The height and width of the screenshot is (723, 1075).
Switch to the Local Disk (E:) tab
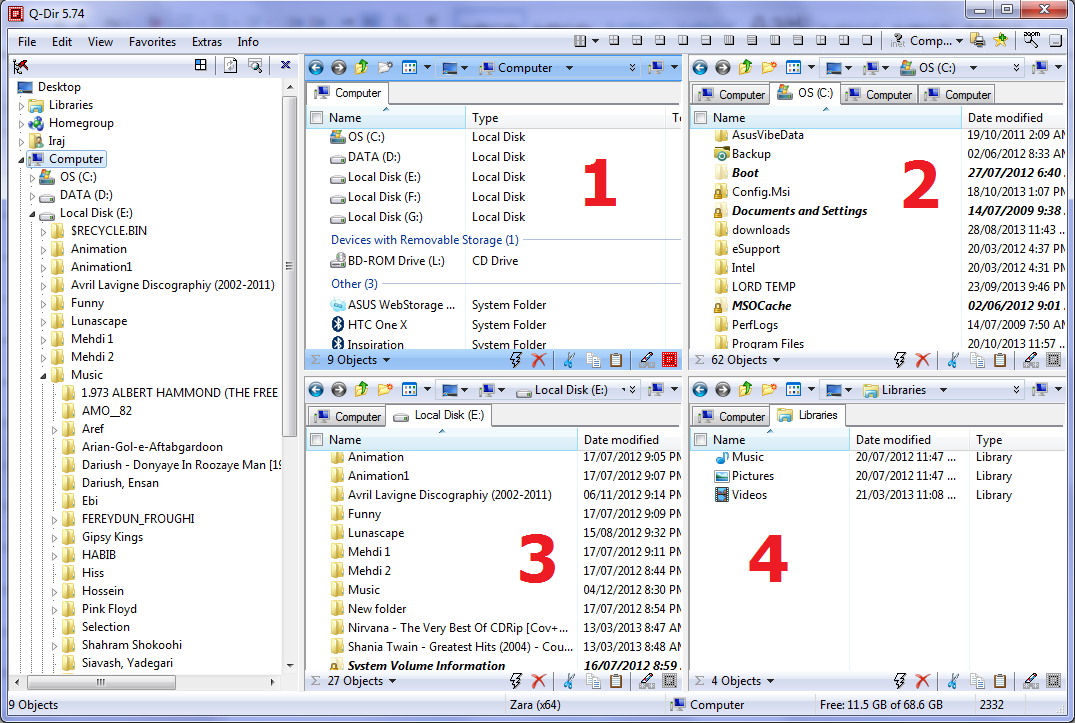[439, 415]
